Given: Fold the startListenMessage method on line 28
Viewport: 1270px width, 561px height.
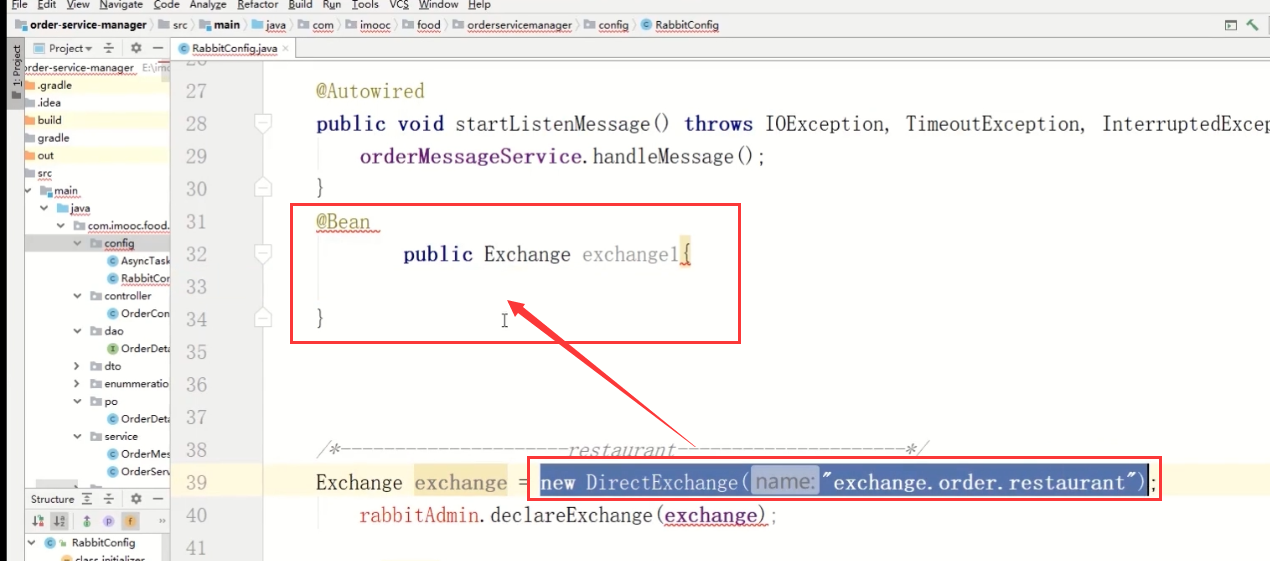Looking at the screenshot, I should pyautogui.click(x=263, y=123).
